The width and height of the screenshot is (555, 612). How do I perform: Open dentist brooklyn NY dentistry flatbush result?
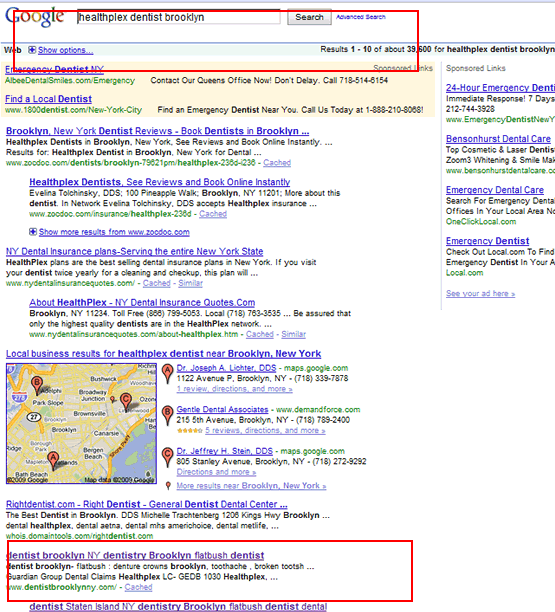click(135, 555)
